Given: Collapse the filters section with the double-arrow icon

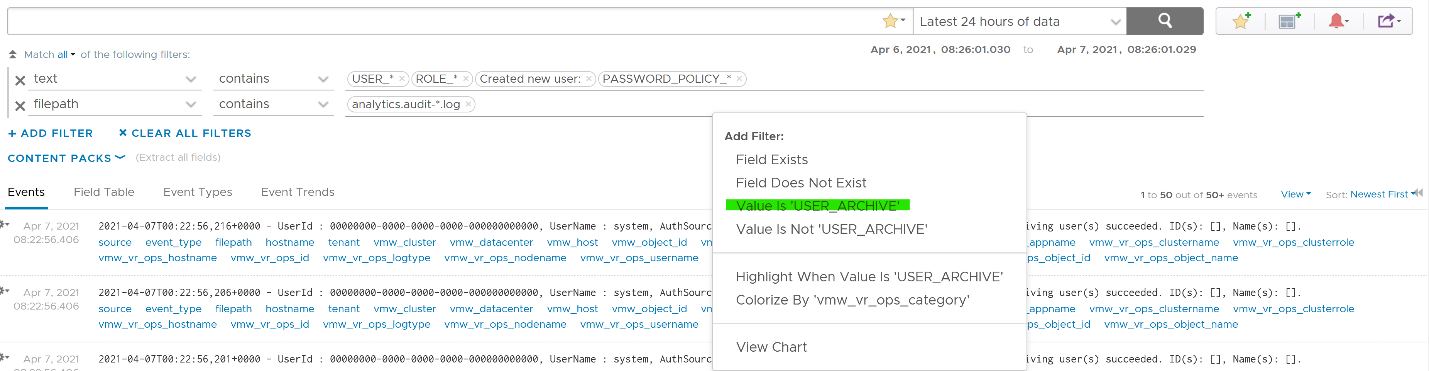Looking at the screenshot, I should click(x=12, y=55).
